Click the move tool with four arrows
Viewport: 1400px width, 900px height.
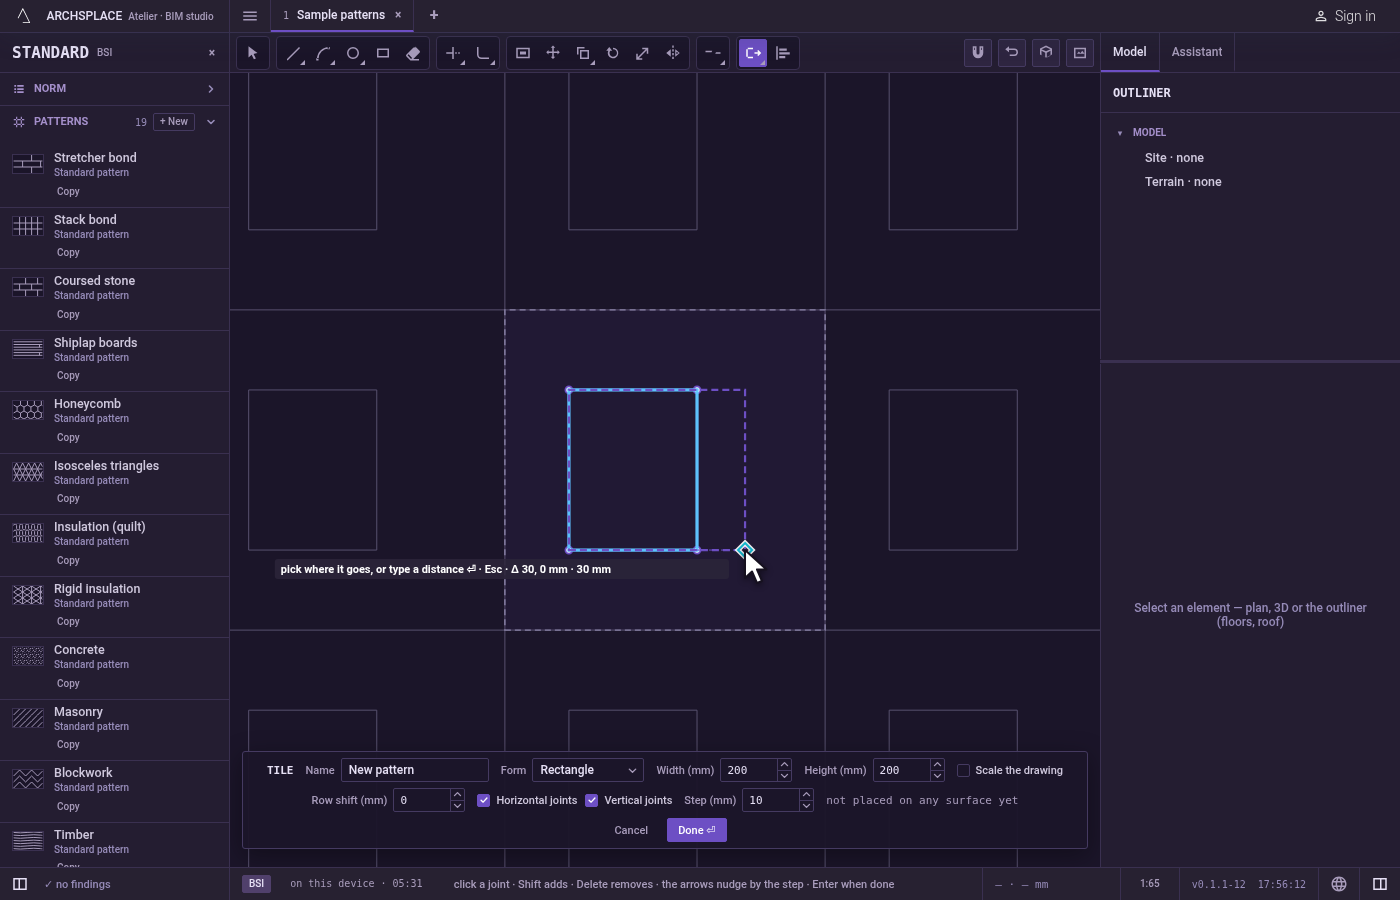click(553, 53)
